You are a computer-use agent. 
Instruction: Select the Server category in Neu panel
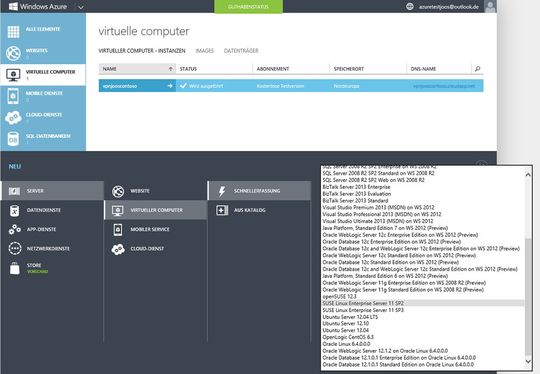(x=52, y=191)
